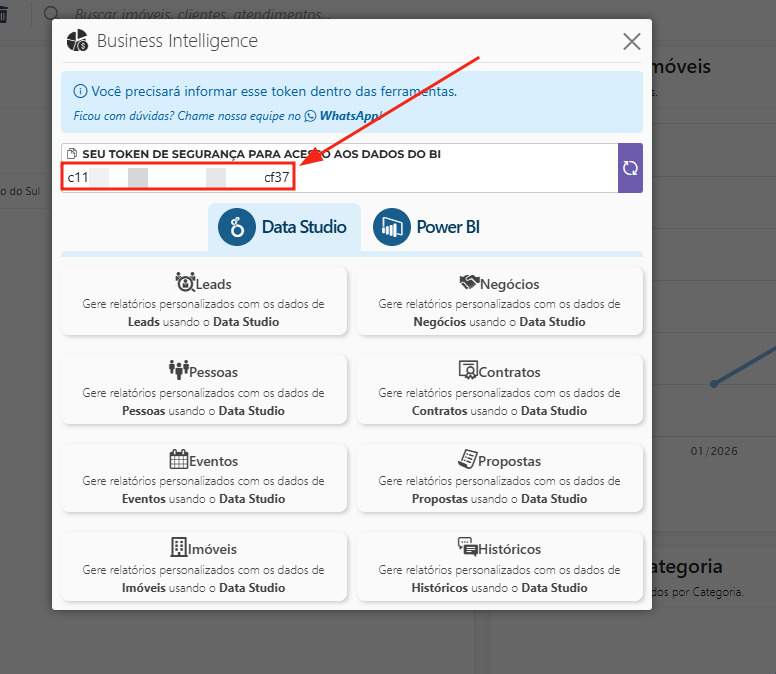Click the Business Intelligence pie chart icon
The image size is (776, 674).
pos(77,41)
